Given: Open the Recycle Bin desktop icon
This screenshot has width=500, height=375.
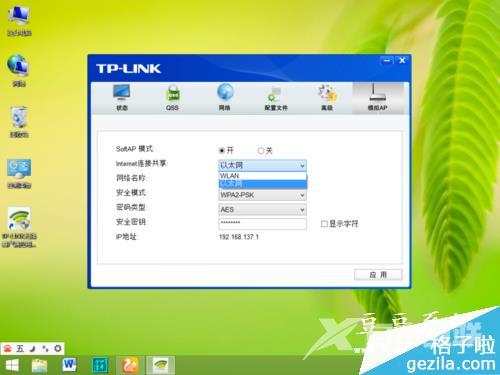Looking at the screenshot, I should pos(19,122).
